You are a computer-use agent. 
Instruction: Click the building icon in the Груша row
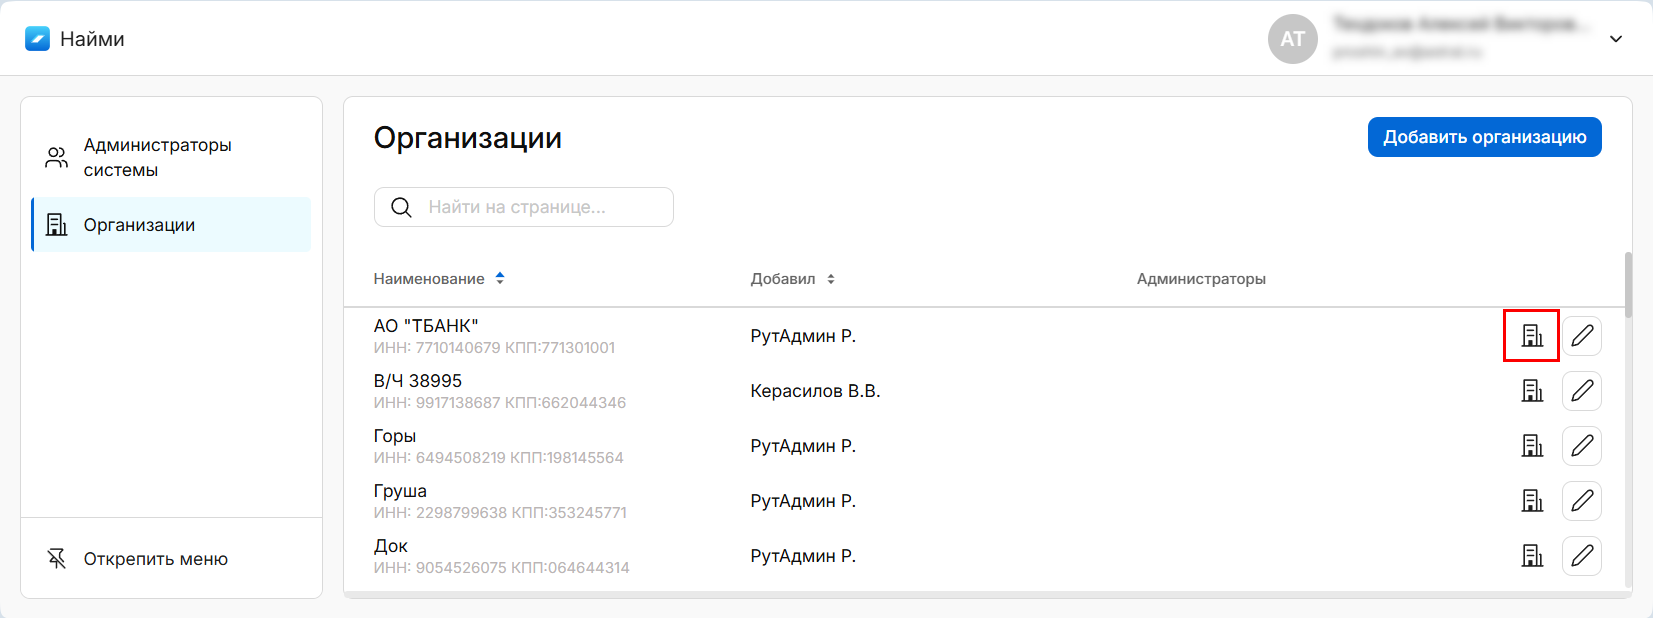click(1531, 501)
